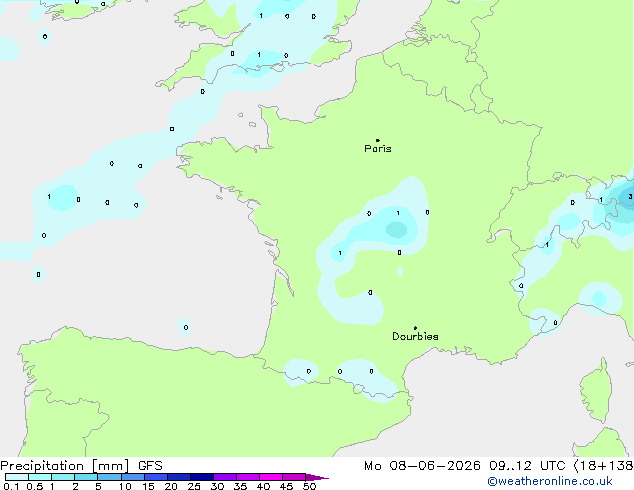Click the '09..12 UTC' time text
The image size is (634, 490).
click(527, 466)
